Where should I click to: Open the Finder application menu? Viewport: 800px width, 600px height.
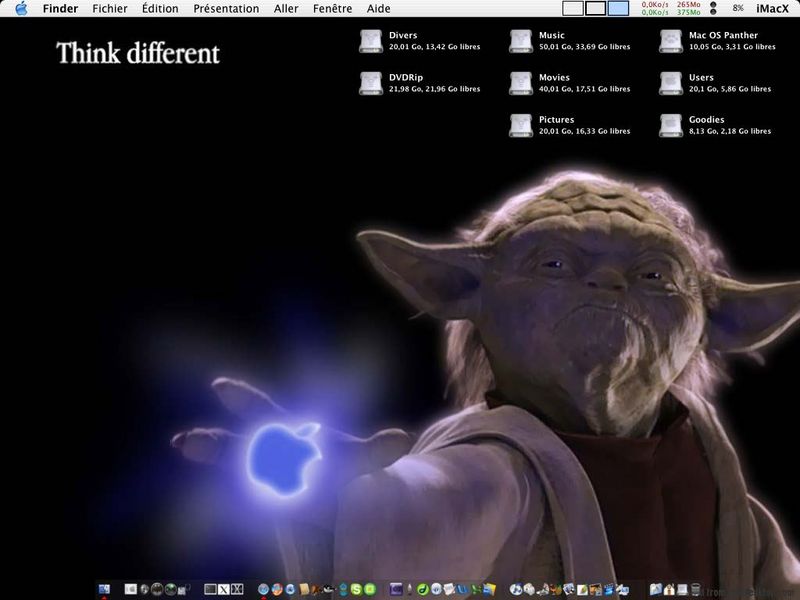tap(60, 9)
